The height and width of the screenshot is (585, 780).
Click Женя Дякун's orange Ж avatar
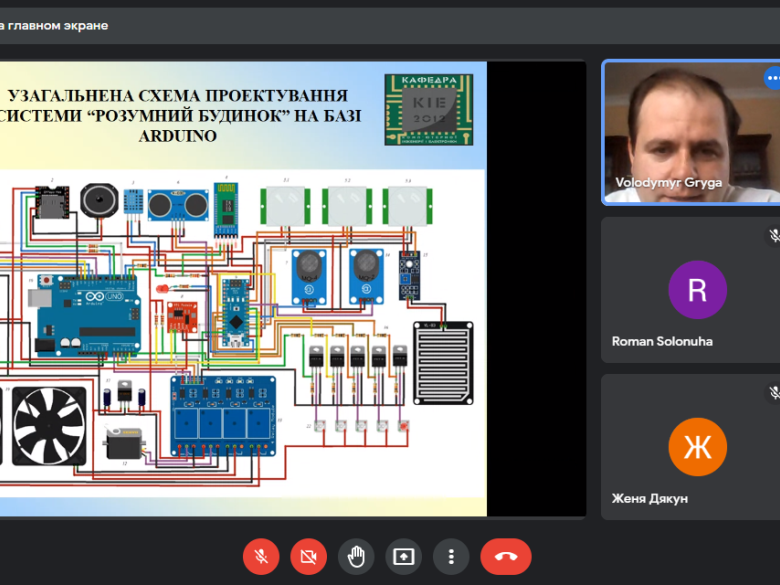[697, 447]
